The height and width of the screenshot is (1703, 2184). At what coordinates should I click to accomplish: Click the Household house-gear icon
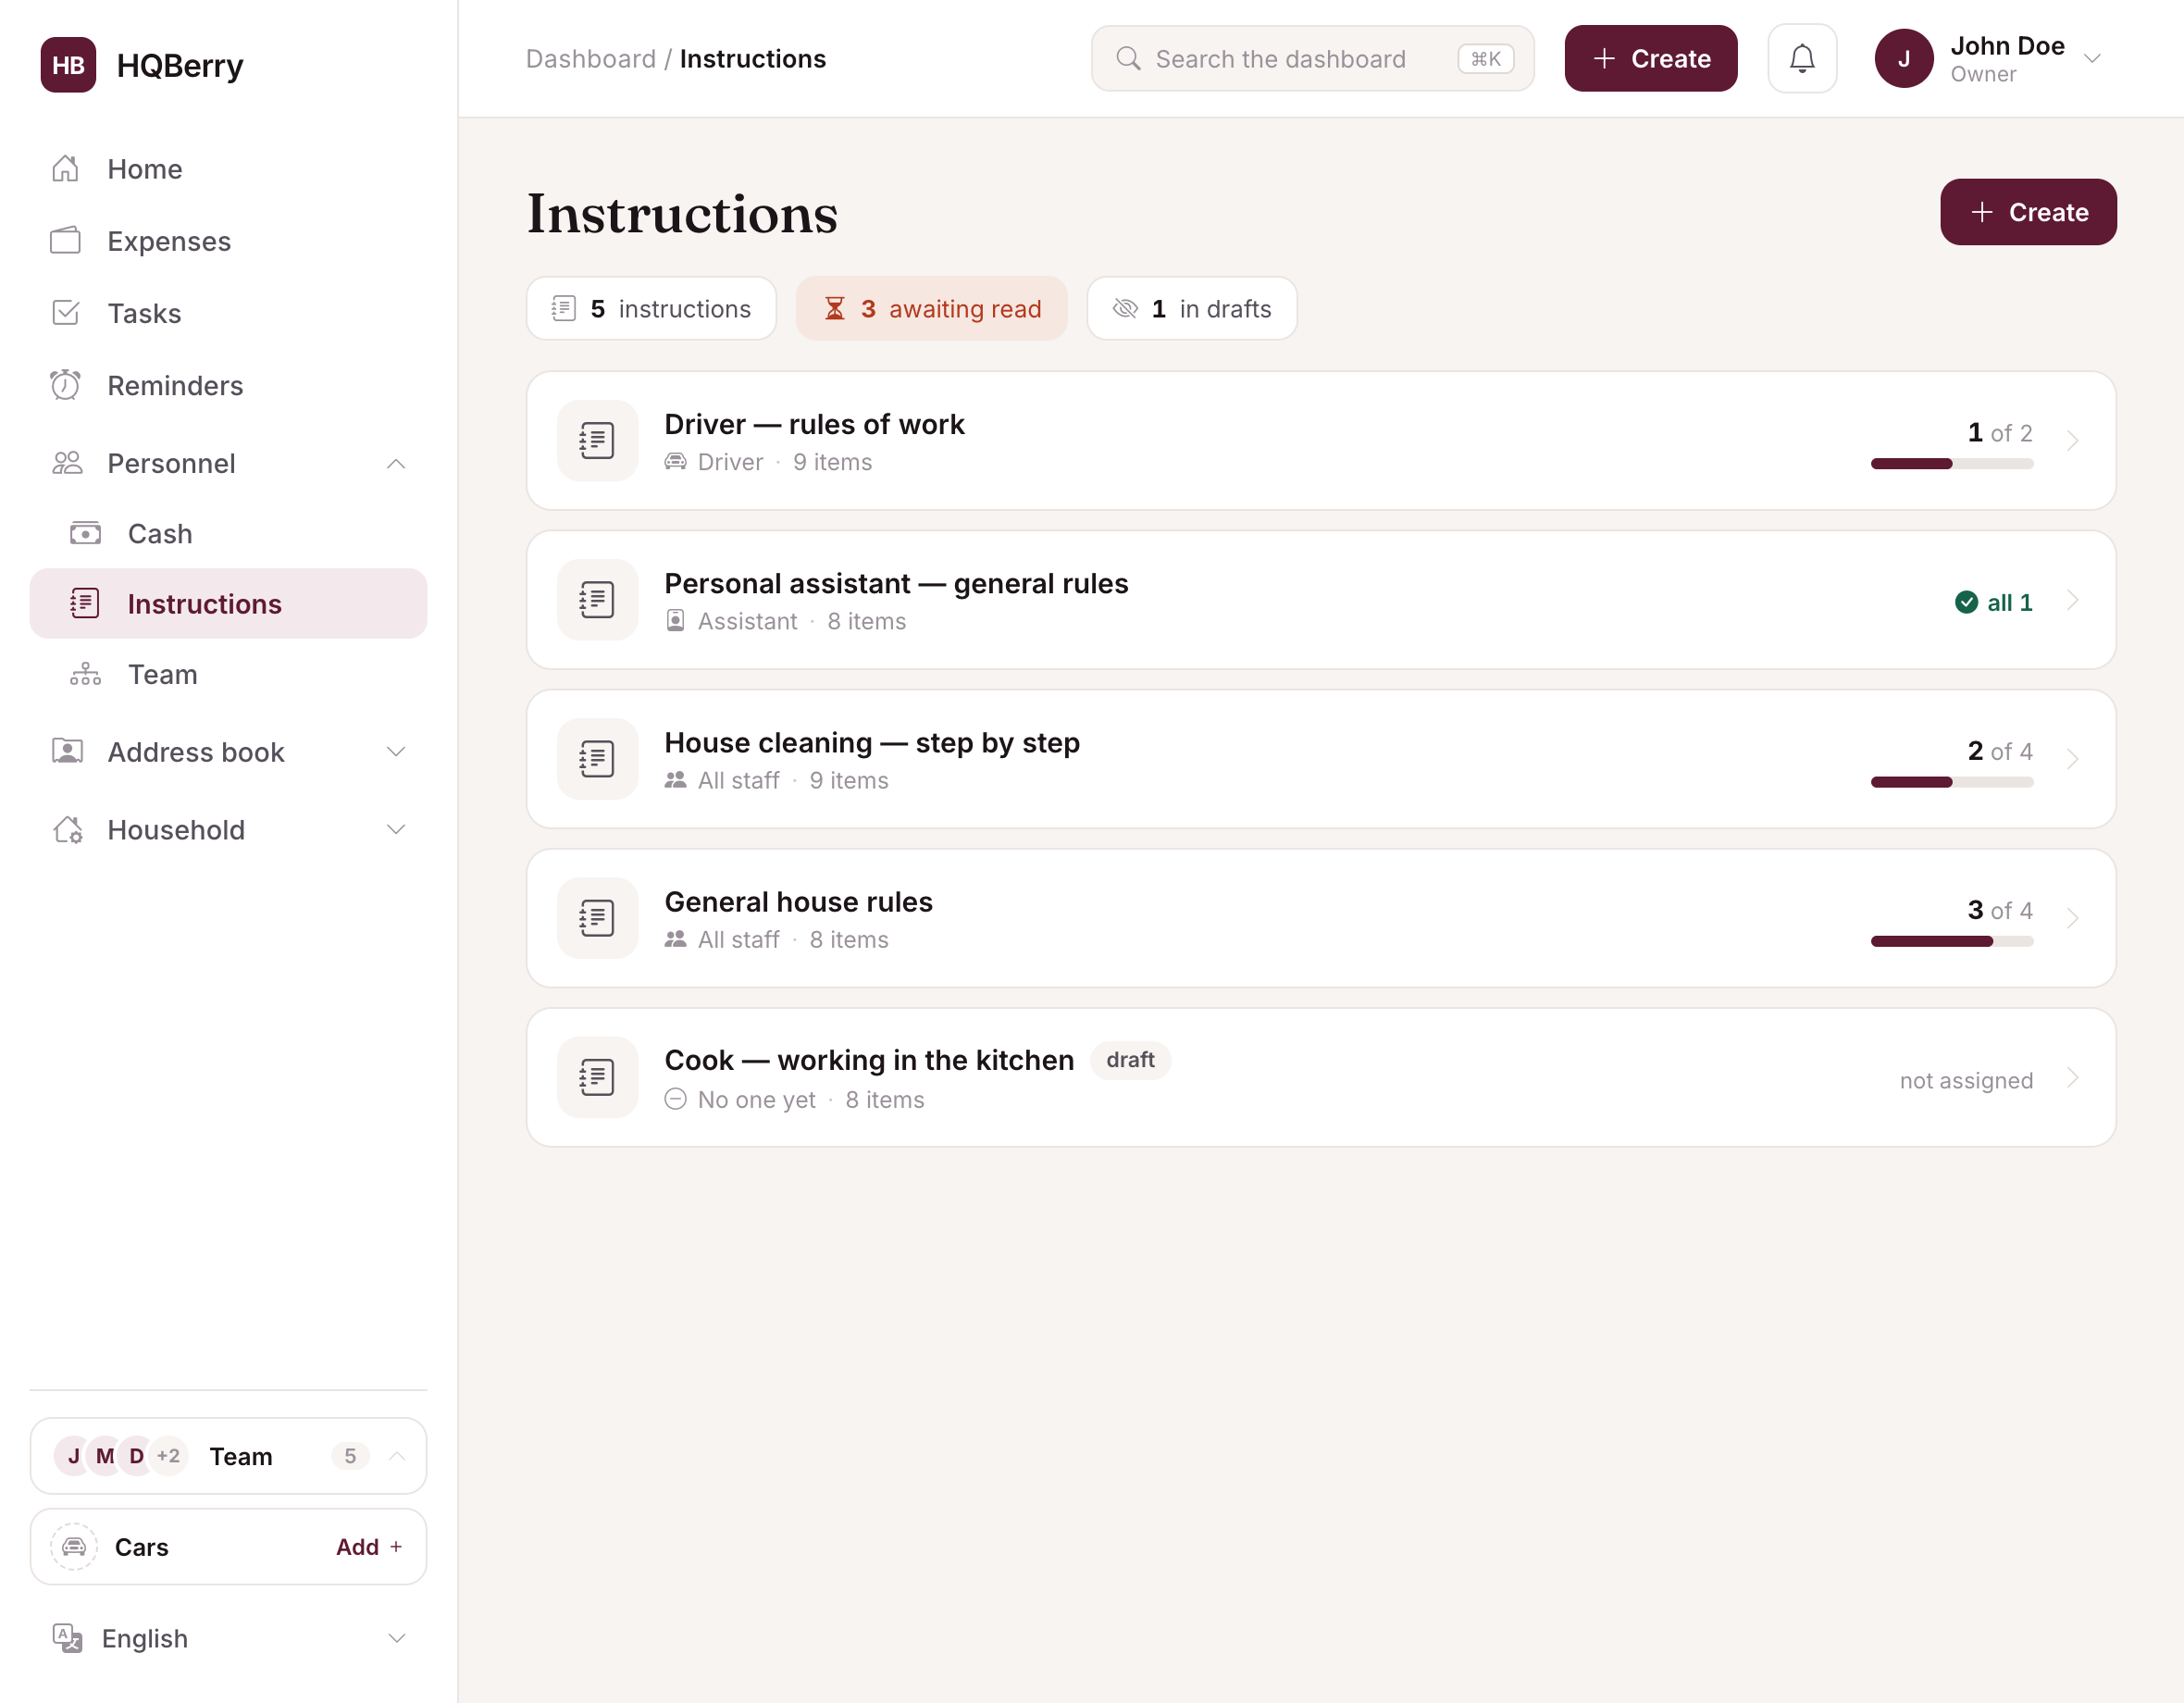click(67, 829)
